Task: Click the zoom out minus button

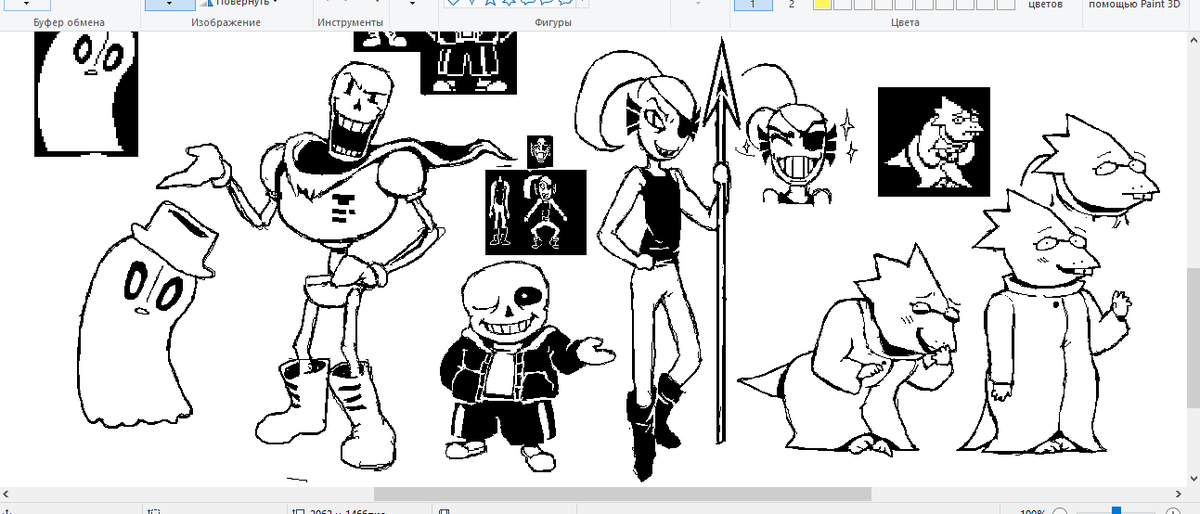Action: [1060, 510]
